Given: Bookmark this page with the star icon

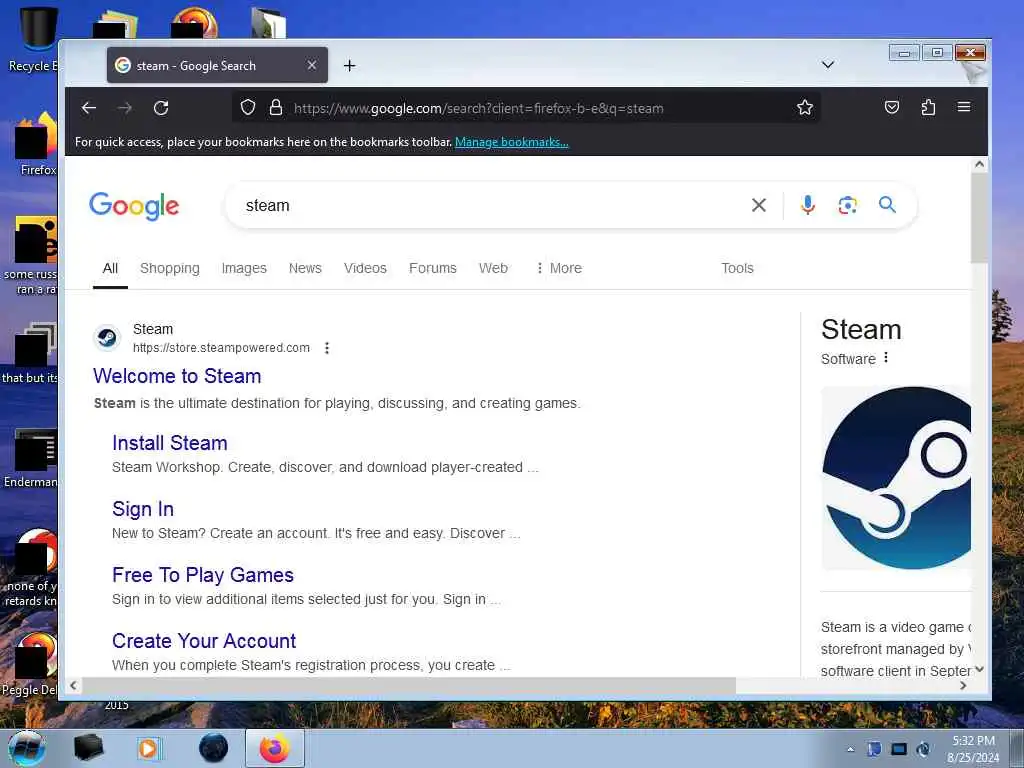Looking at the screenshot, I should click(805, 107).
